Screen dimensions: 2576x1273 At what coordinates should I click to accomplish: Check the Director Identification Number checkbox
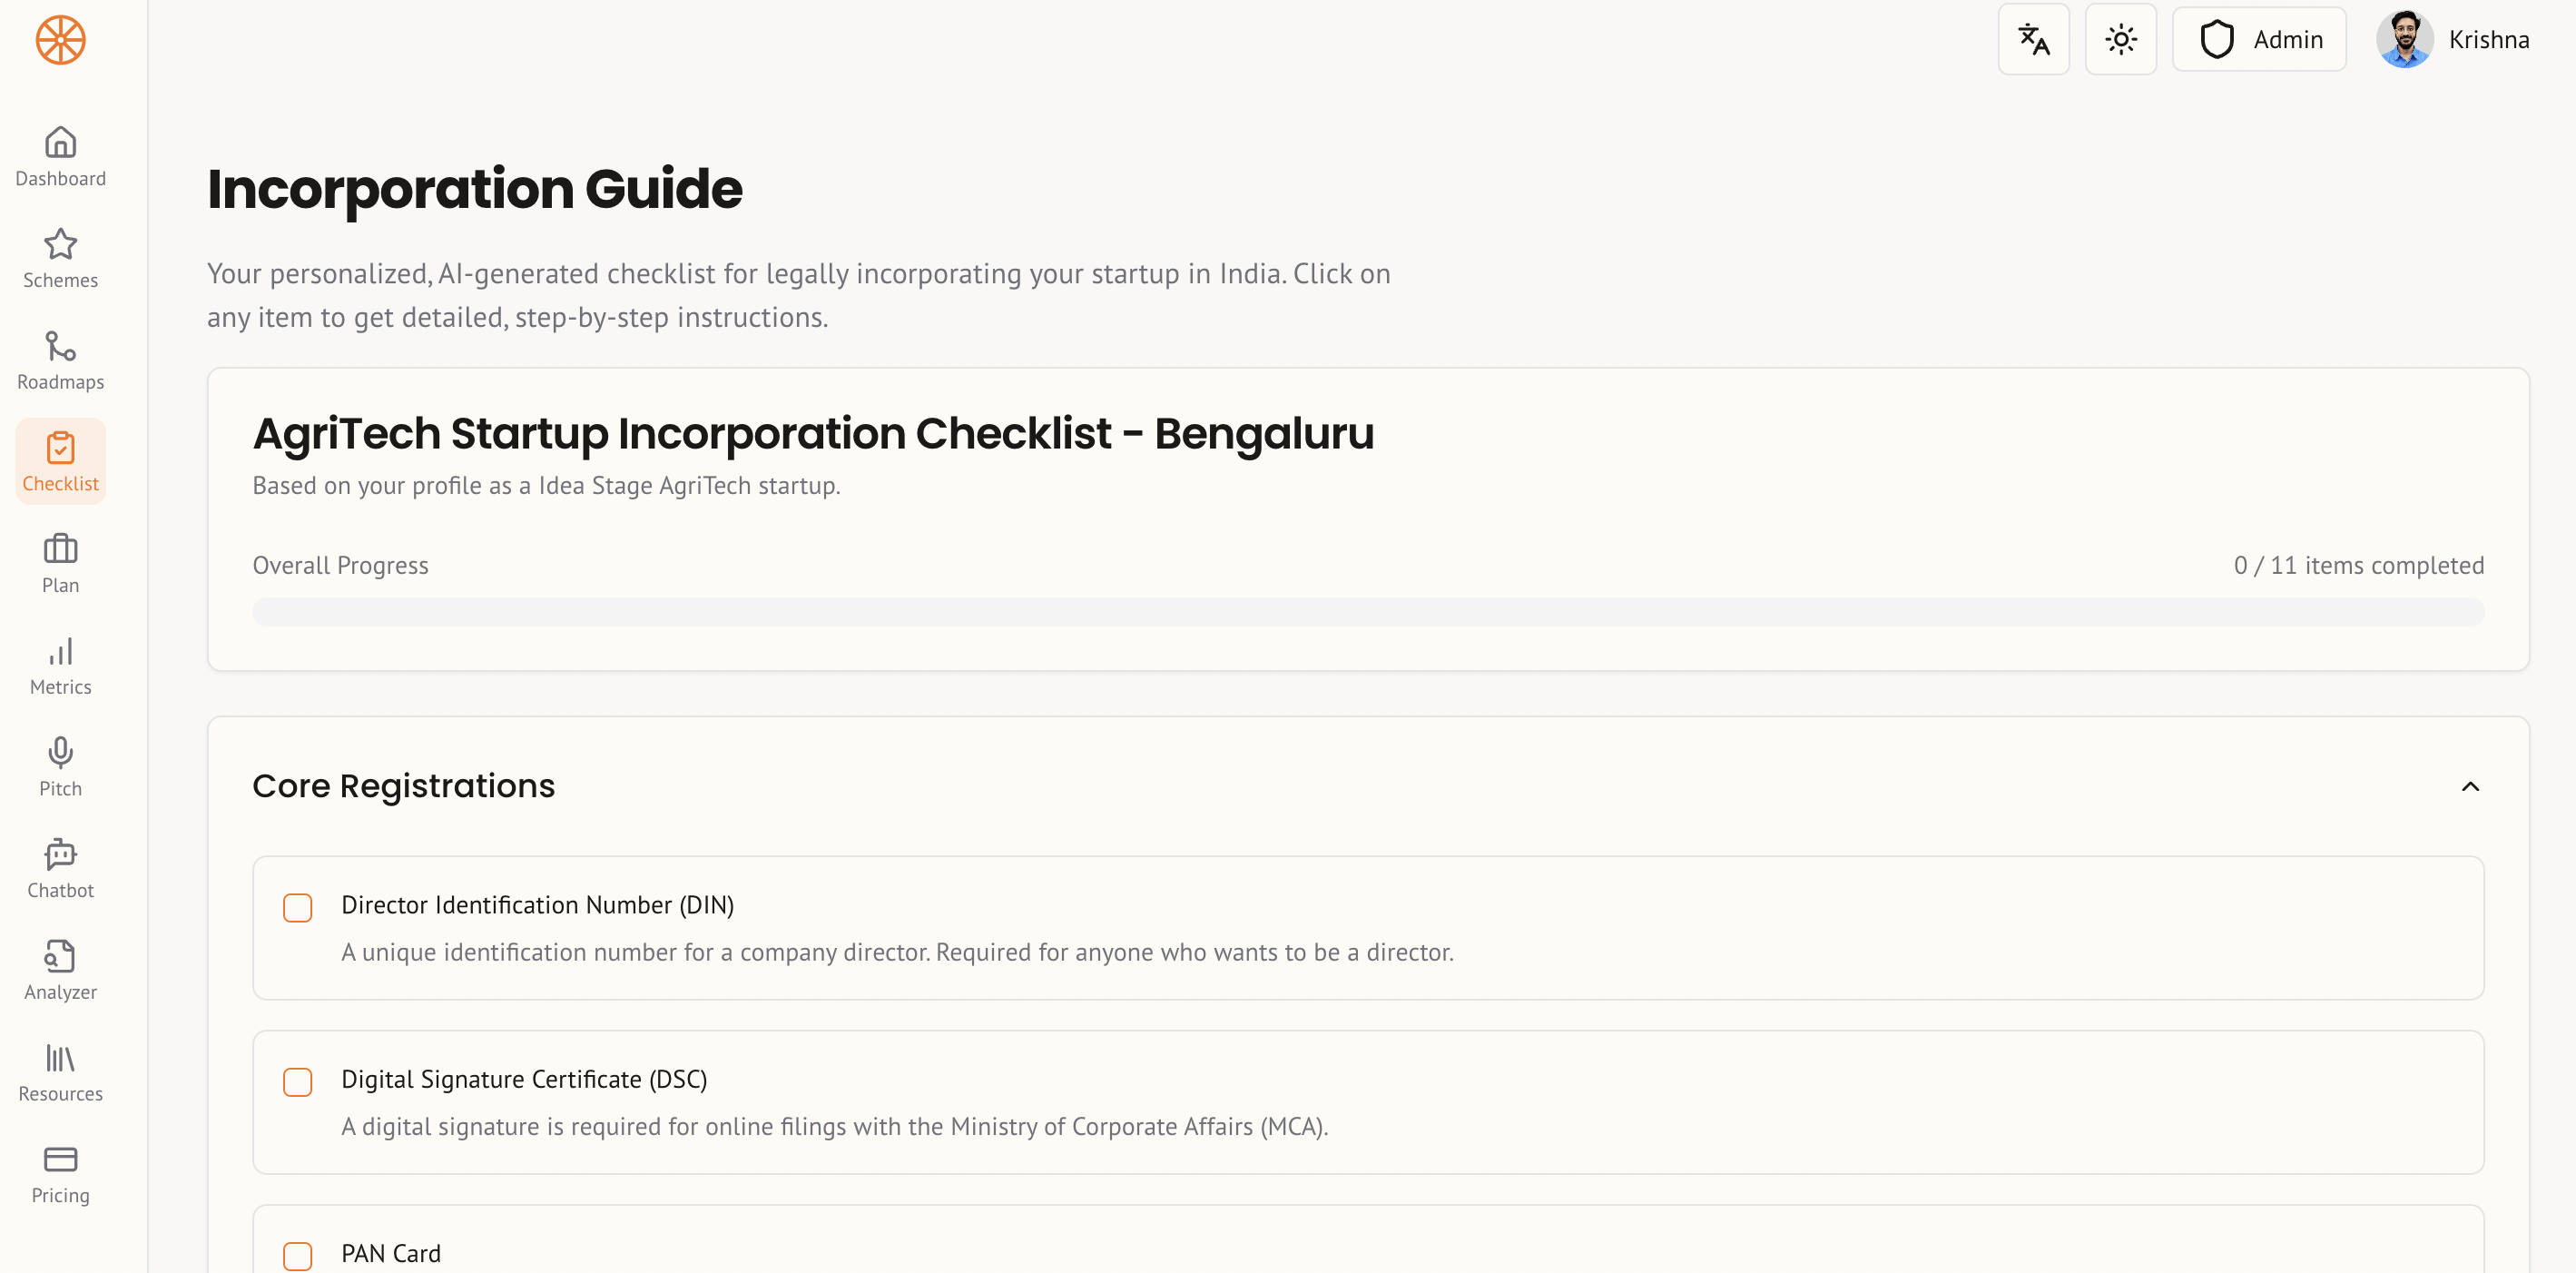pyautogui.click(x=298, y=908)
